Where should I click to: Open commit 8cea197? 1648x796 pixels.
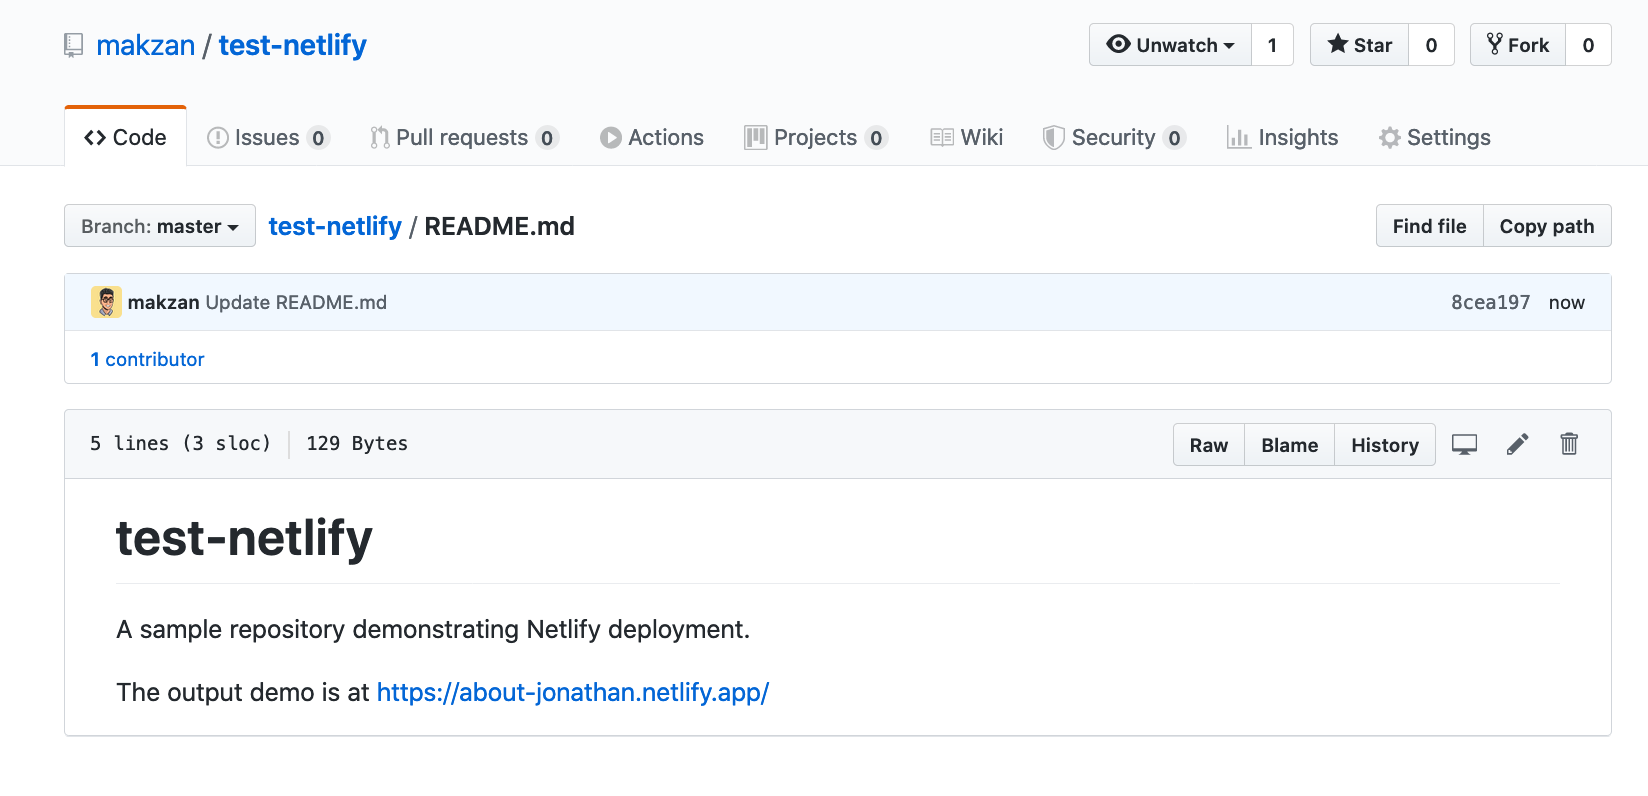pyautogui.click(x=1490, y=302)
